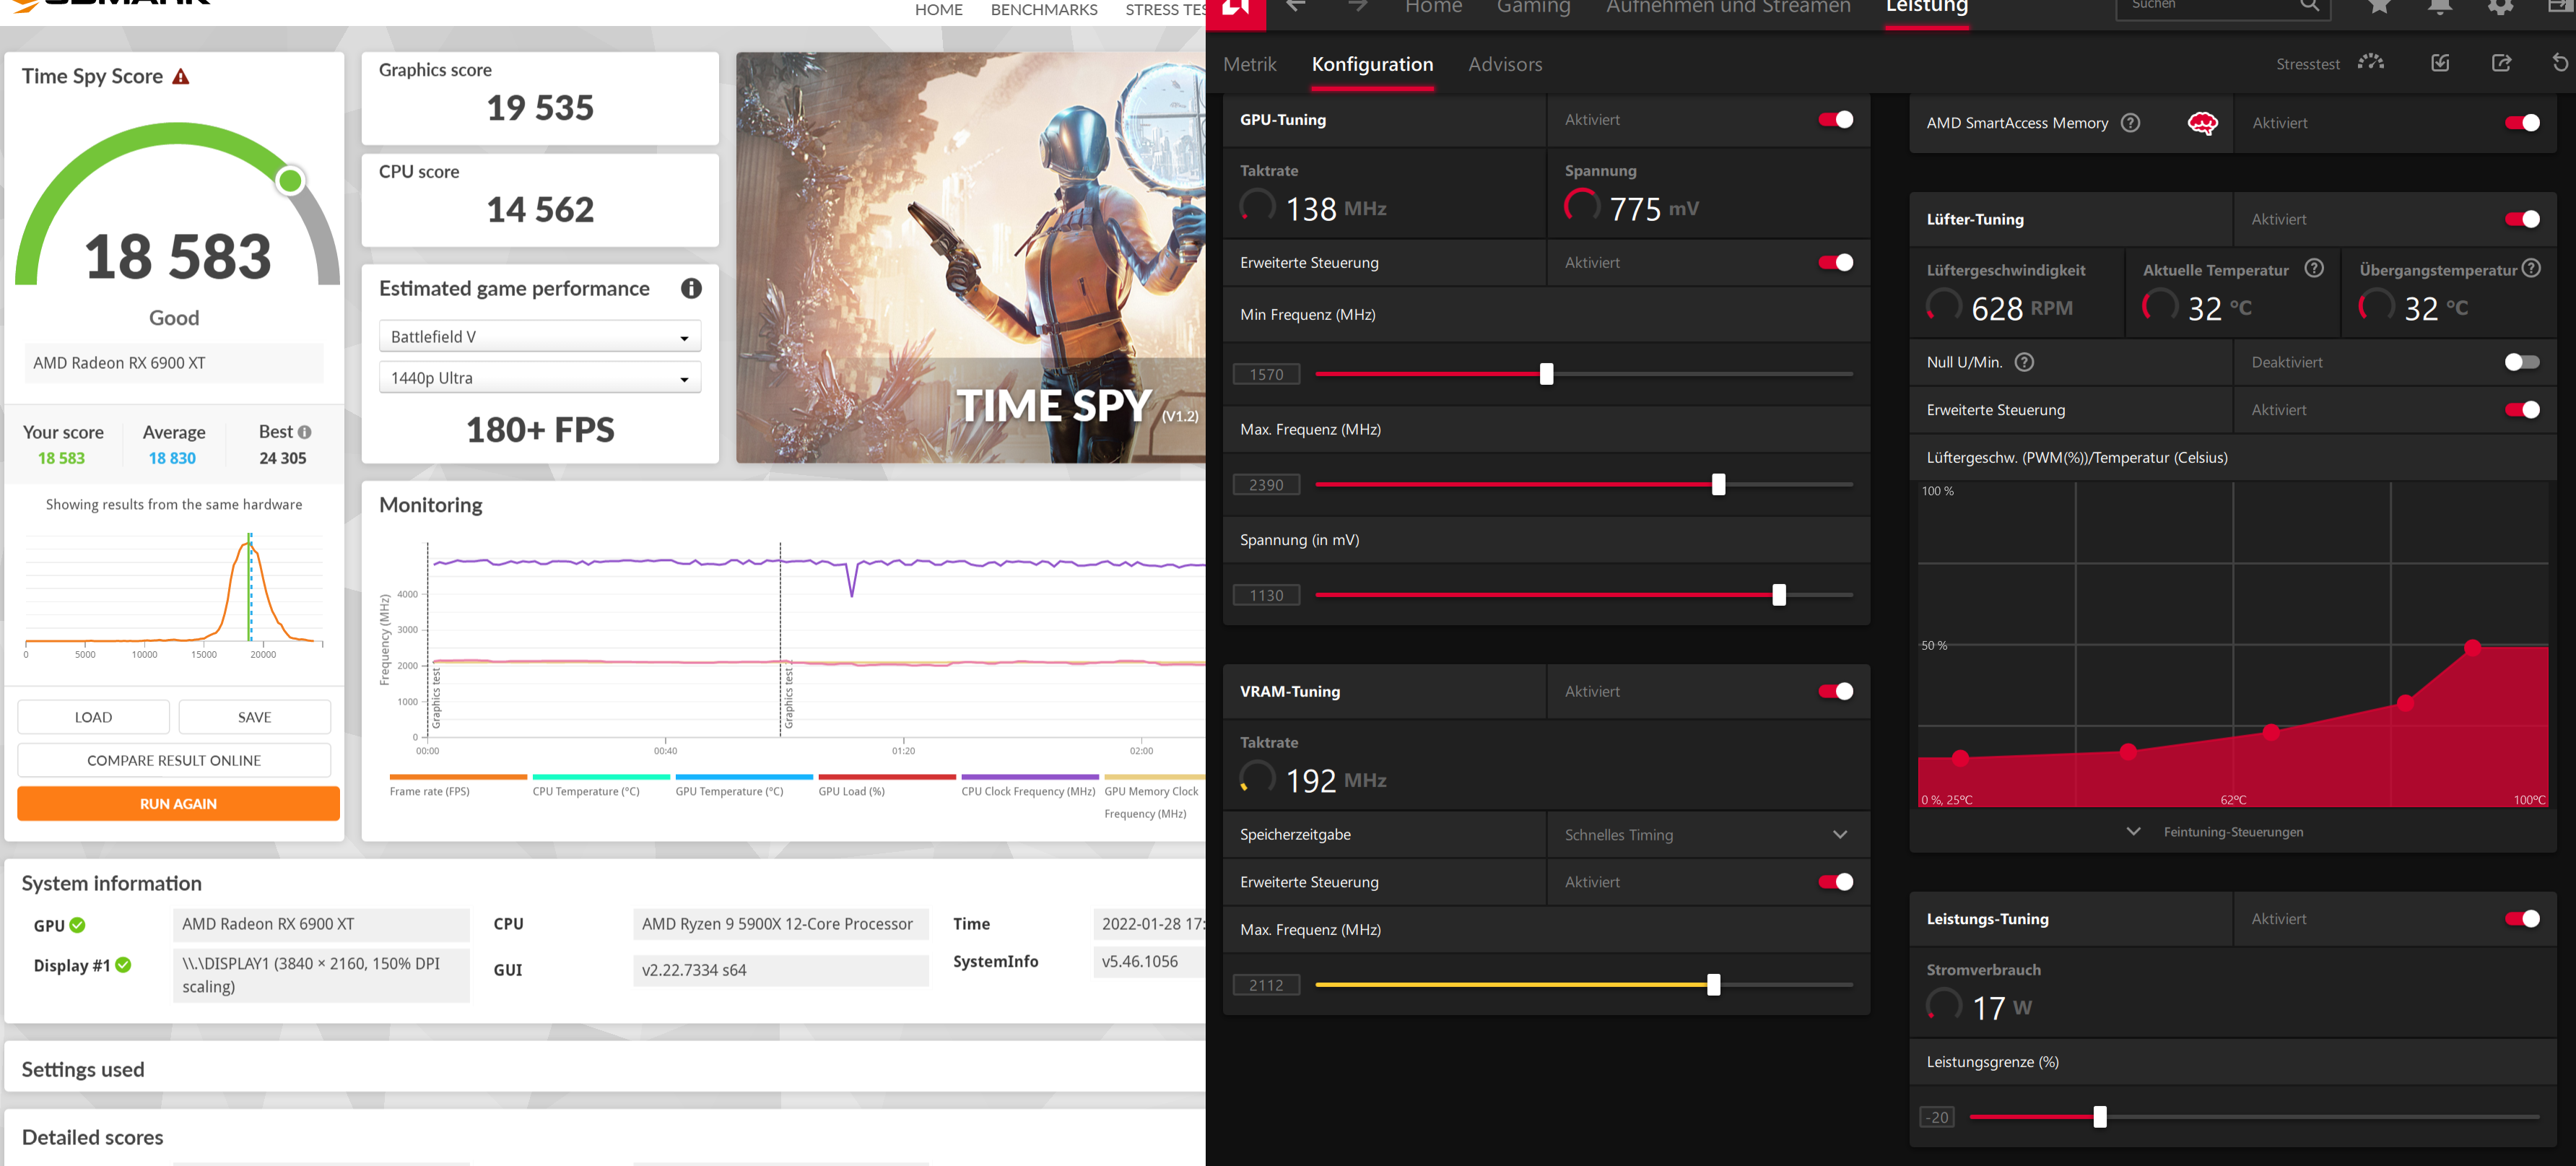Open the 1440p Ultra resolution dropdown

pos(539,378)
